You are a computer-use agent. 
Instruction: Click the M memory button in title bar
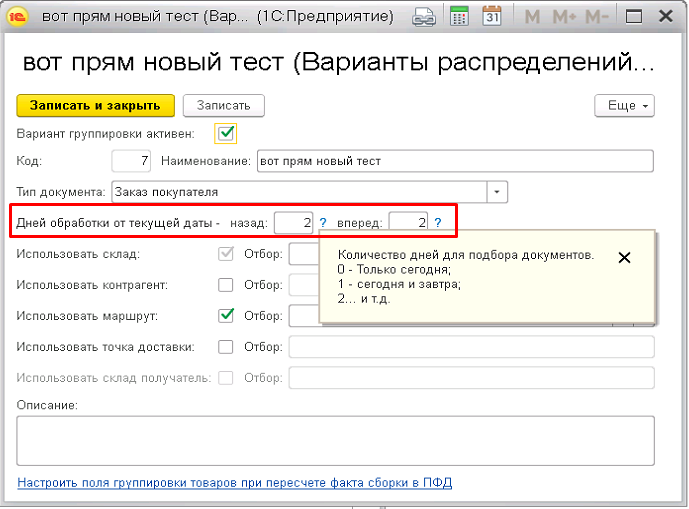[x=532, y=17]
